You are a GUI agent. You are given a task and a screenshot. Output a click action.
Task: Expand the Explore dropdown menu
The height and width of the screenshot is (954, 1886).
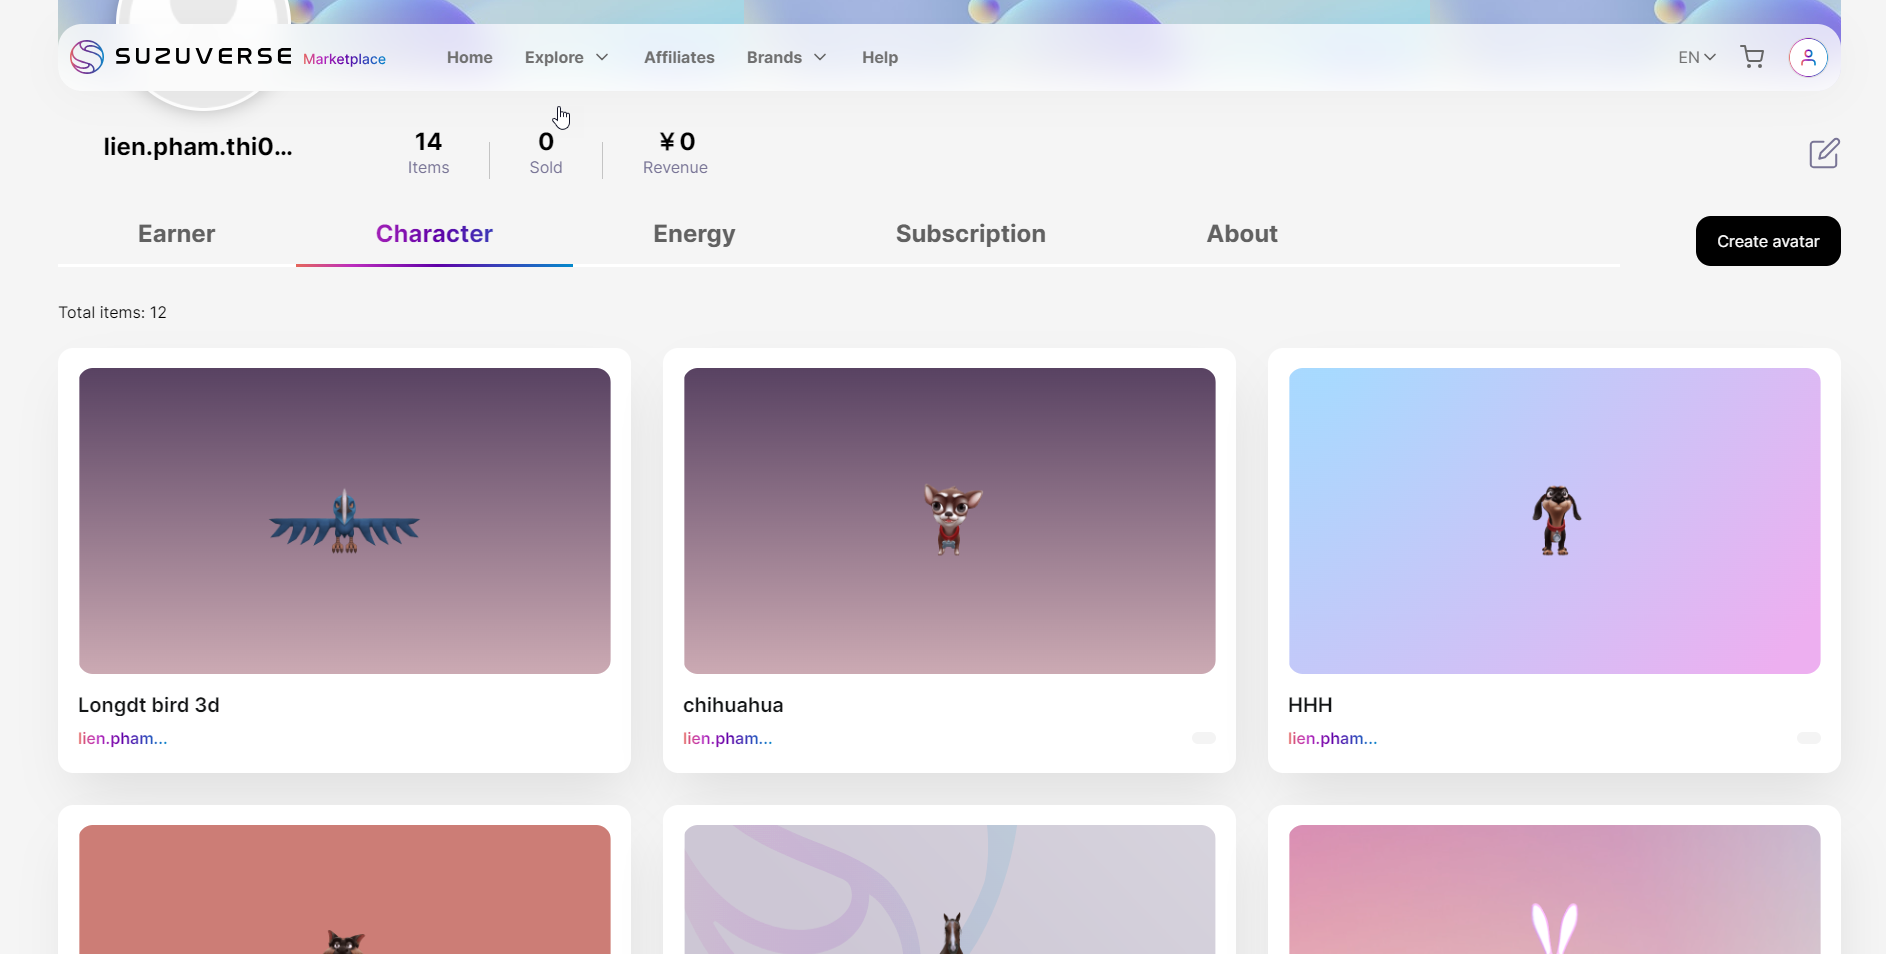pyautogui.click(x=566, y=57)
